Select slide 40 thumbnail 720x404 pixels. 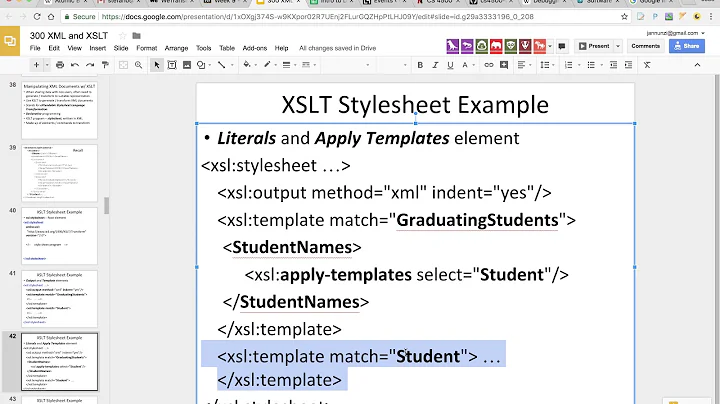point(59,236)
